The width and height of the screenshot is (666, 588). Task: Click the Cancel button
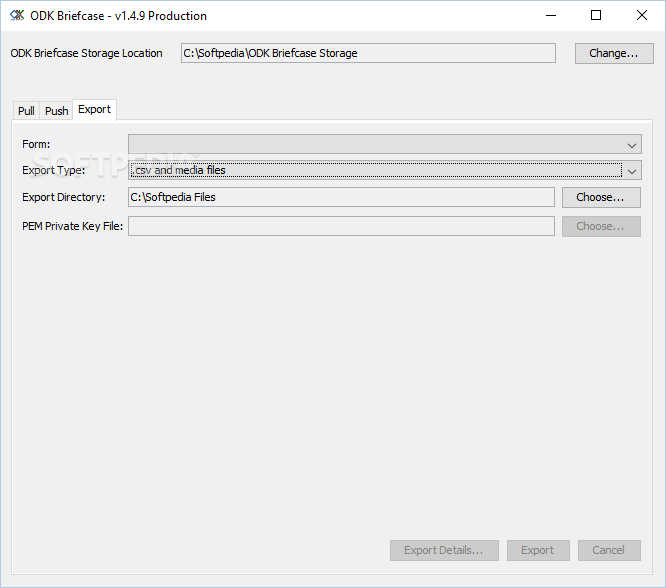[609, 551]
